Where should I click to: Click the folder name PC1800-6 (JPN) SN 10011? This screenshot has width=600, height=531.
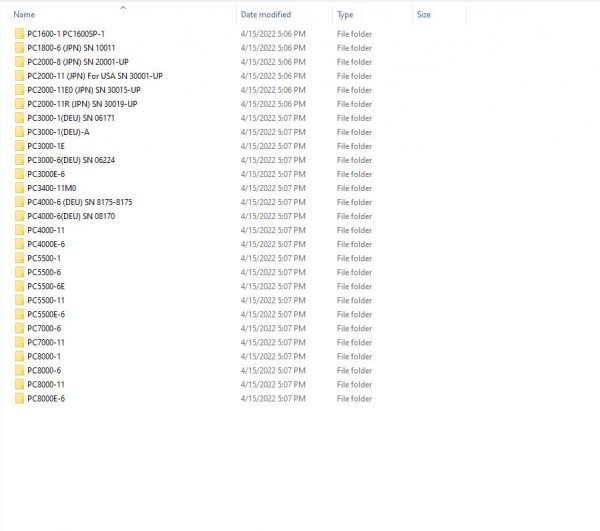pyautogui.click(x=71, y=48)
